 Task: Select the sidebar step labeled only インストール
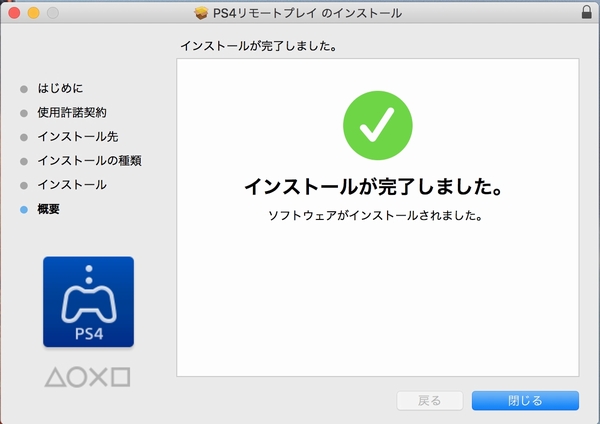pos(71,185)
